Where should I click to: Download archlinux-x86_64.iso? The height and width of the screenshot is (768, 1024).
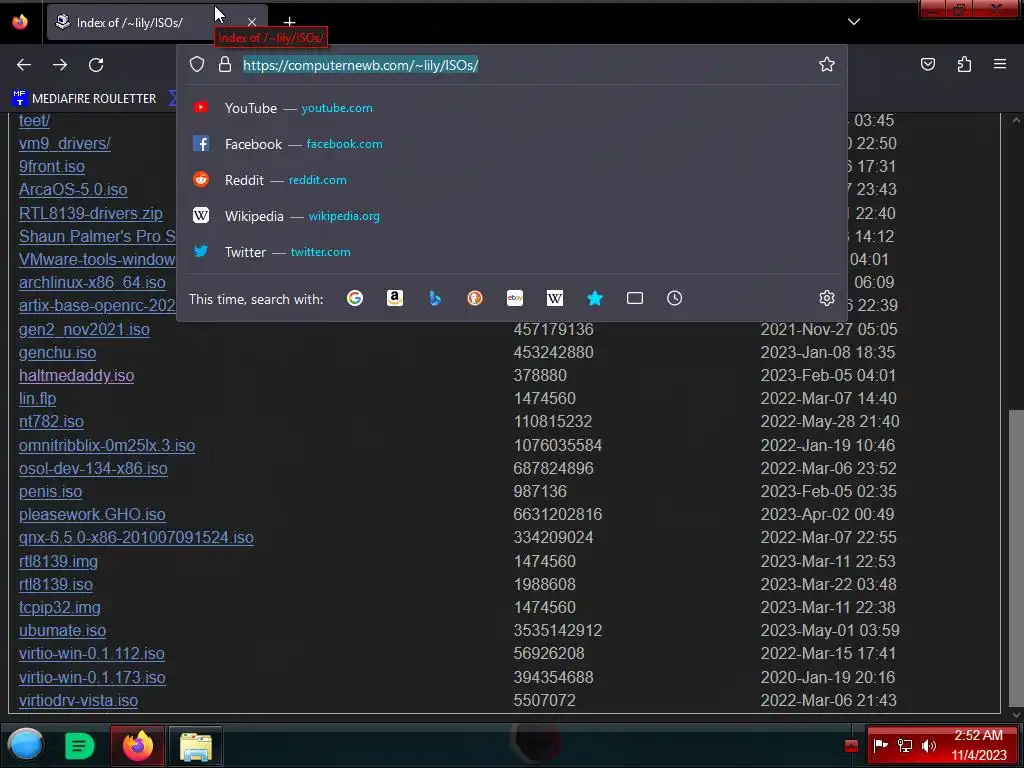92,283
